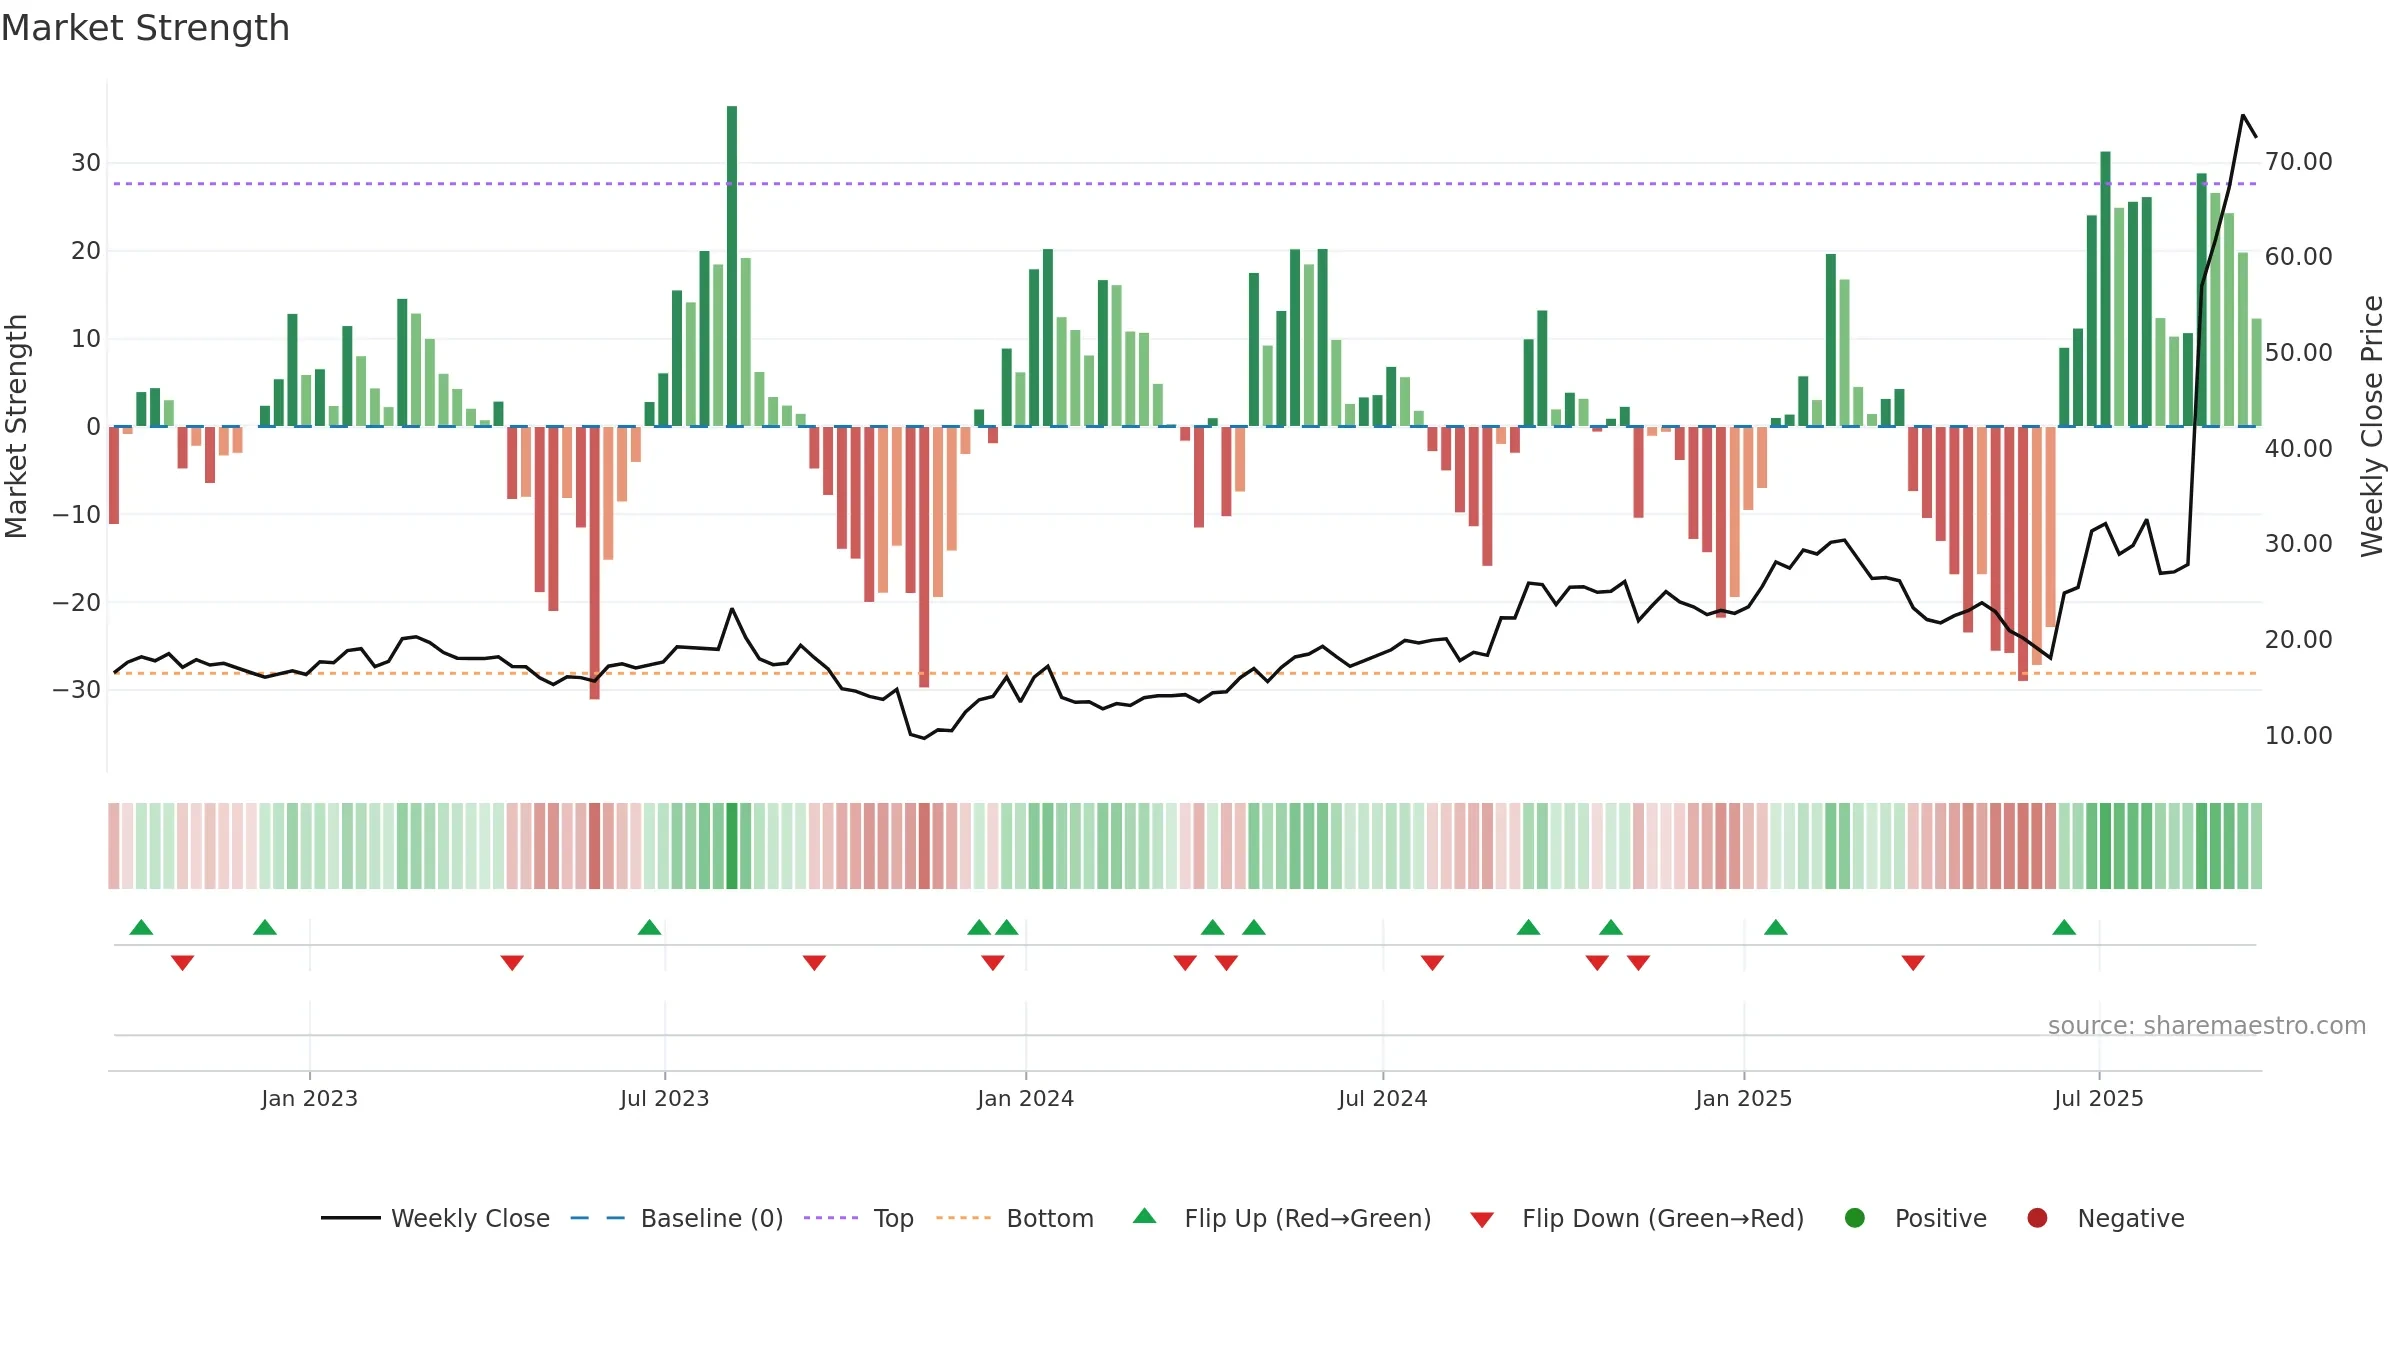Select the flip-up marker just after Jan 2025
Image resolution: width=2400 pixels, height=1350 pixels.
1776,927
